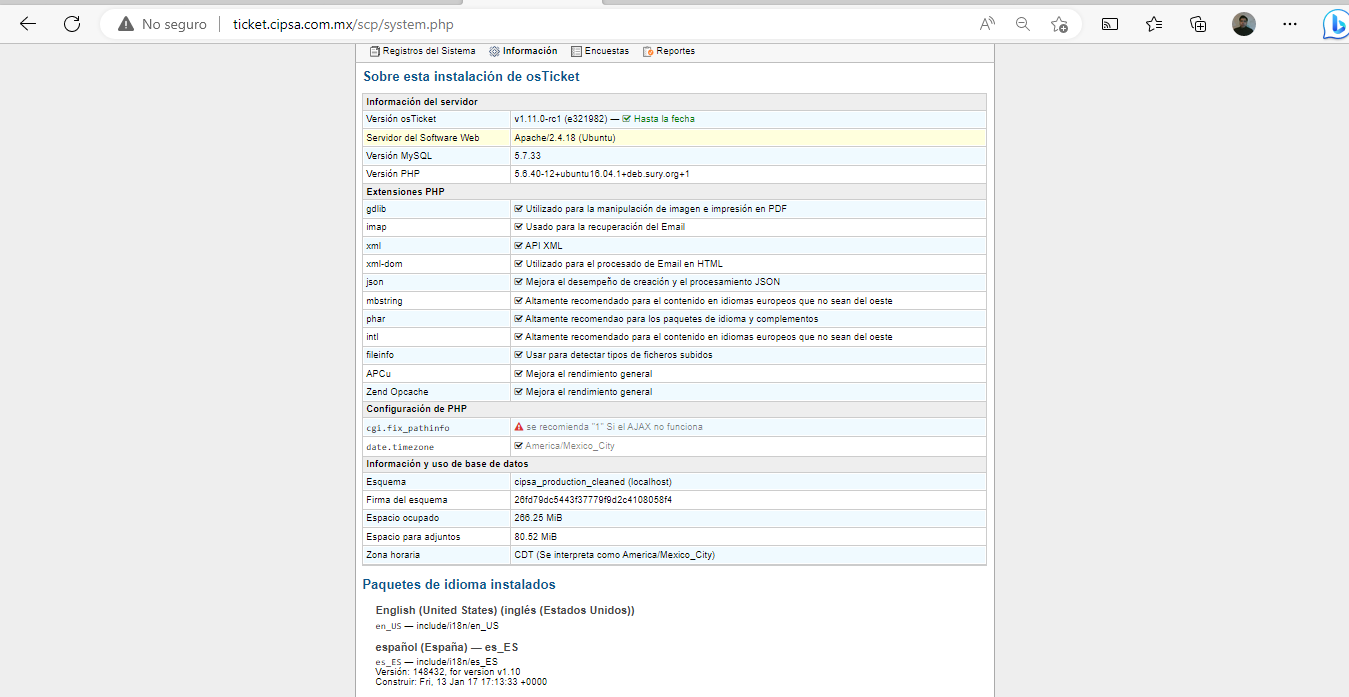Click the red warning icon for cgi.fix_pathinfo
Viewport: 1349px width, 697px height.
(x=519, y=427)
